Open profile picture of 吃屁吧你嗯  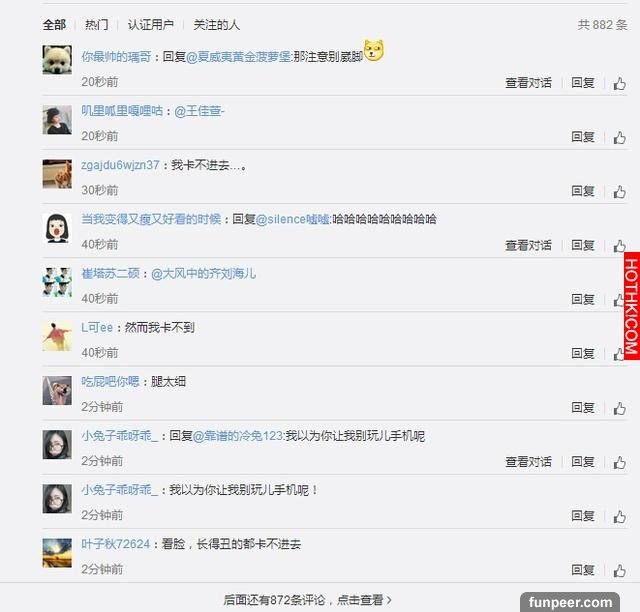coord(57,390)
